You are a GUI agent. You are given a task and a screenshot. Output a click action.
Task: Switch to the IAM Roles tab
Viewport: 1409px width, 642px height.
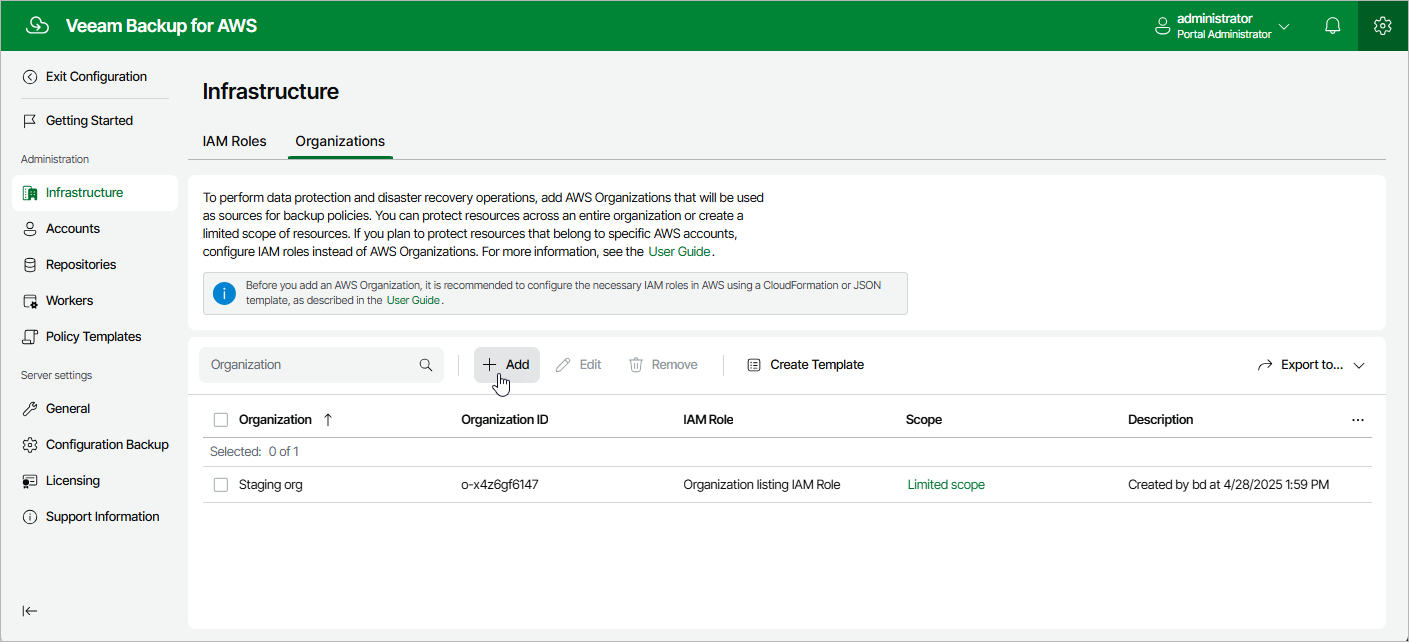pyautogui.click(x=234, y=141)
